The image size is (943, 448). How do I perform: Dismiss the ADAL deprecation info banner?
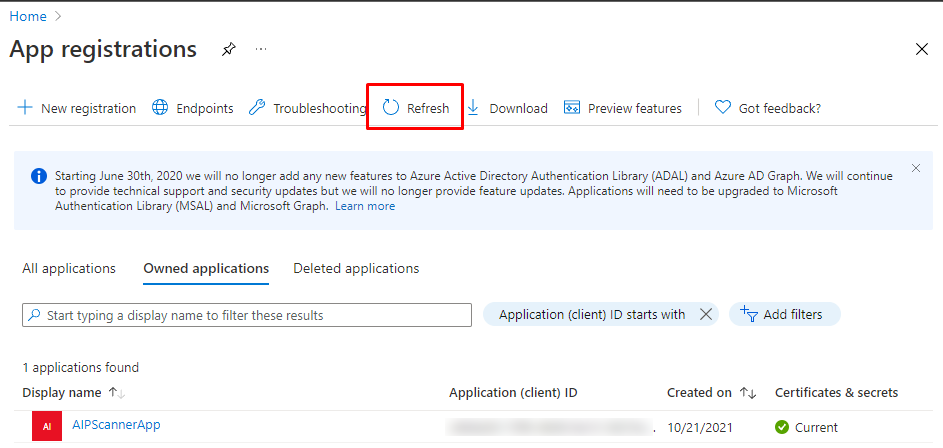(x=915, y=169)
